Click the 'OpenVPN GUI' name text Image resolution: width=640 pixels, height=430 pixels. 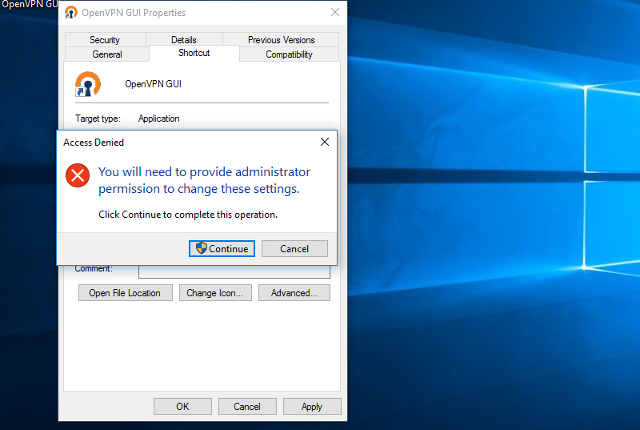(x=153, y=84)
